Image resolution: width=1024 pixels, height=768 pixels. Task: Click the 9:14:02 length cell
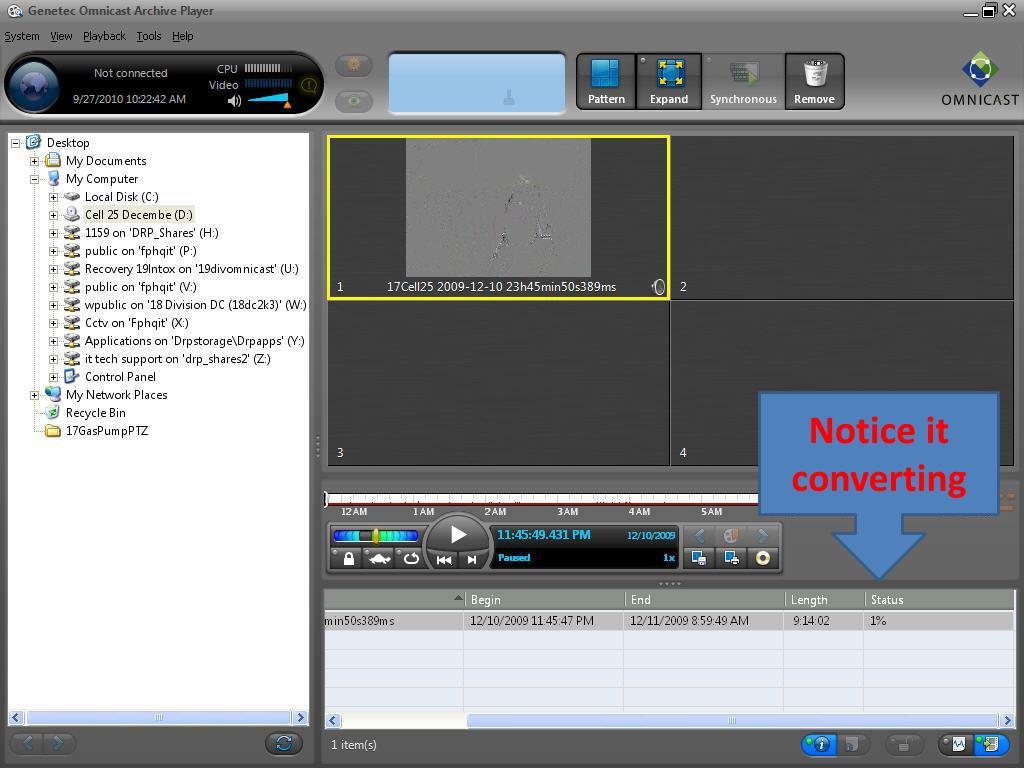click(824, 620)
